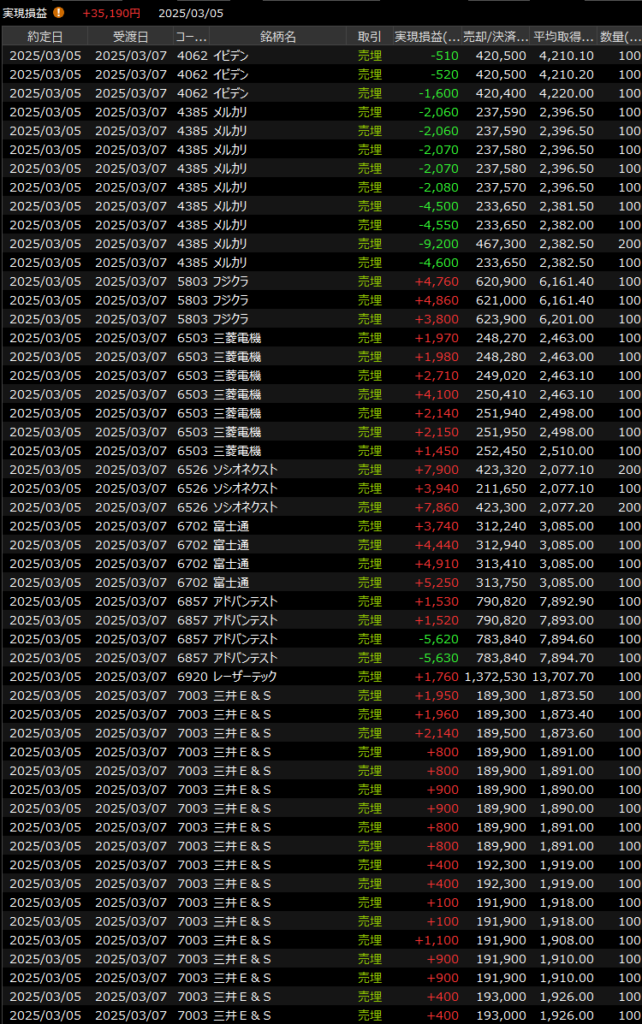Click the 売却/決済 column header
This screenshot has width=642, height=1024.
pyautogui.click(x=495, y=36)
